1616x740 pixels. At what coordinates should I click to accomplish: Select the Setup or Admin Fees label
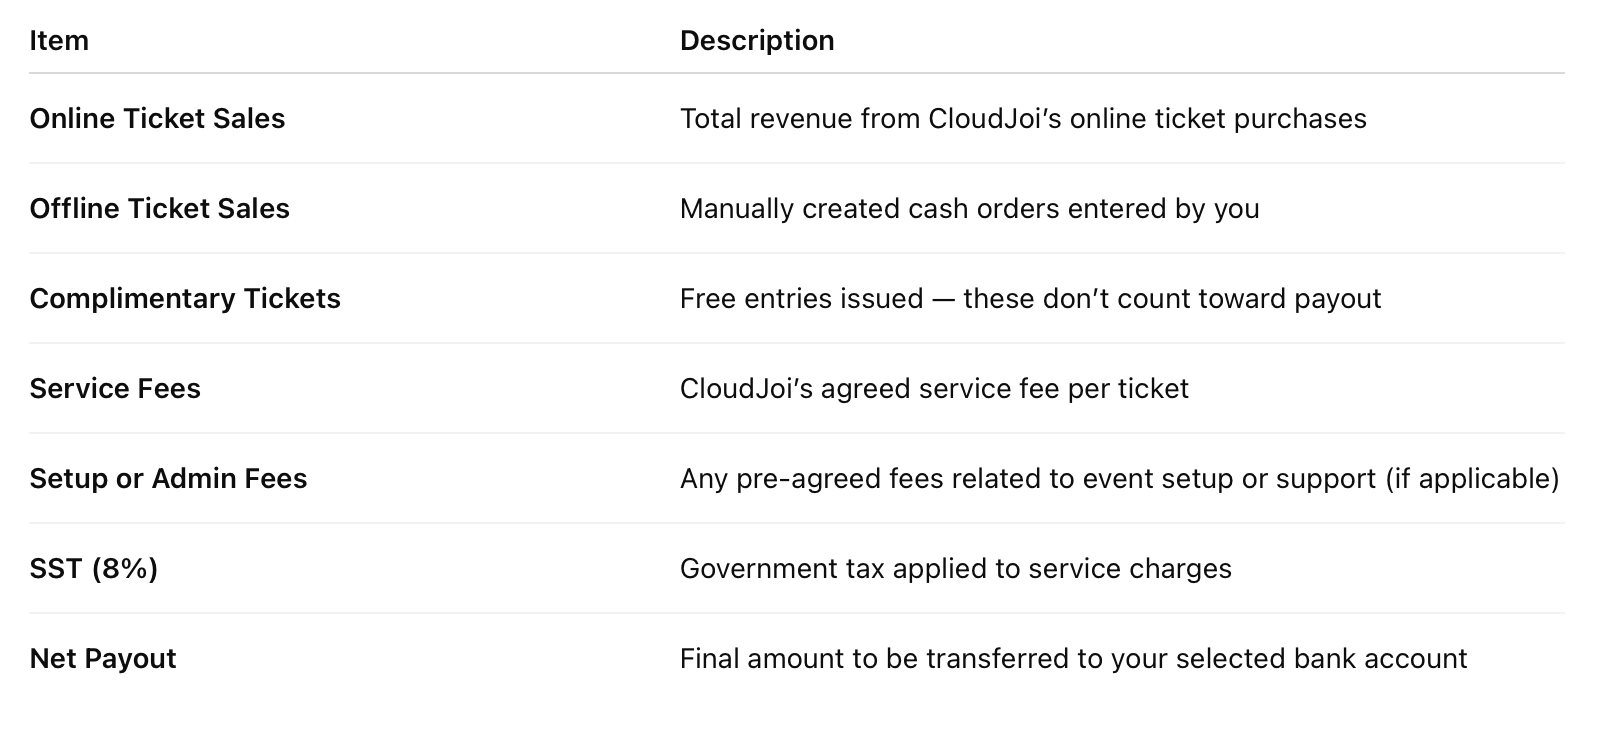pyautogui.click(x=168, y=479)
